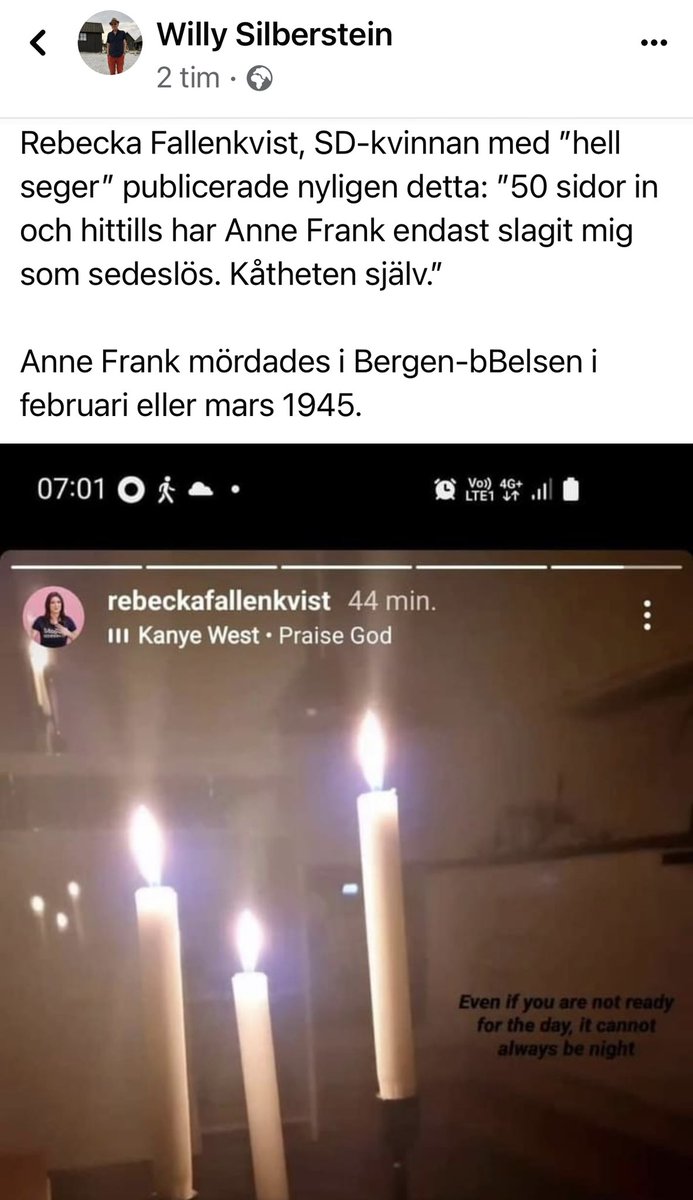This screenshot has width=693, height=1200.
Task: Tap the 07:01 clock in status bar
Action: pyautogui.click(x=70, y=490)
